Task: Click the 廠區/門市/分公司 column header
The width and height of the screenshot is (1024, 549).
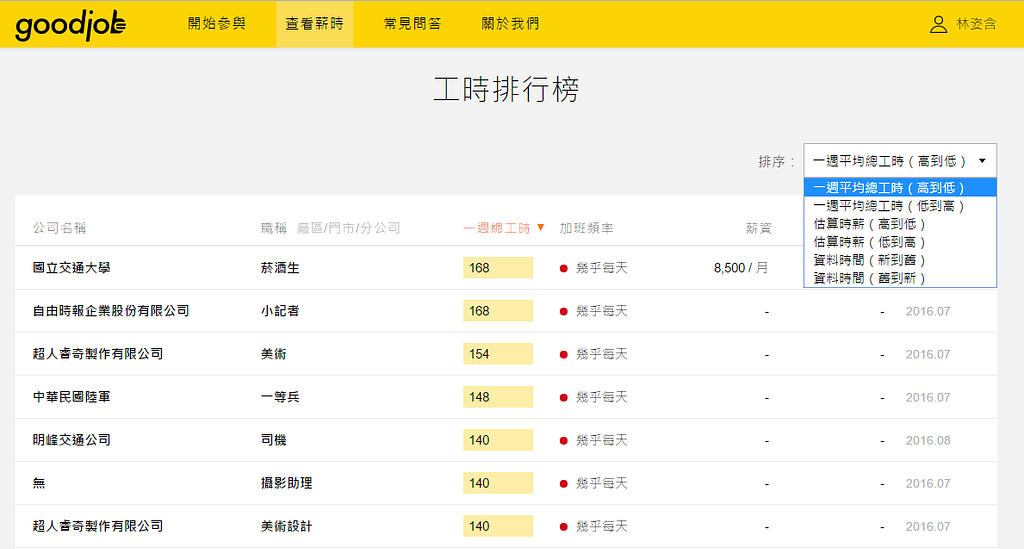Action: click(349, 228)
